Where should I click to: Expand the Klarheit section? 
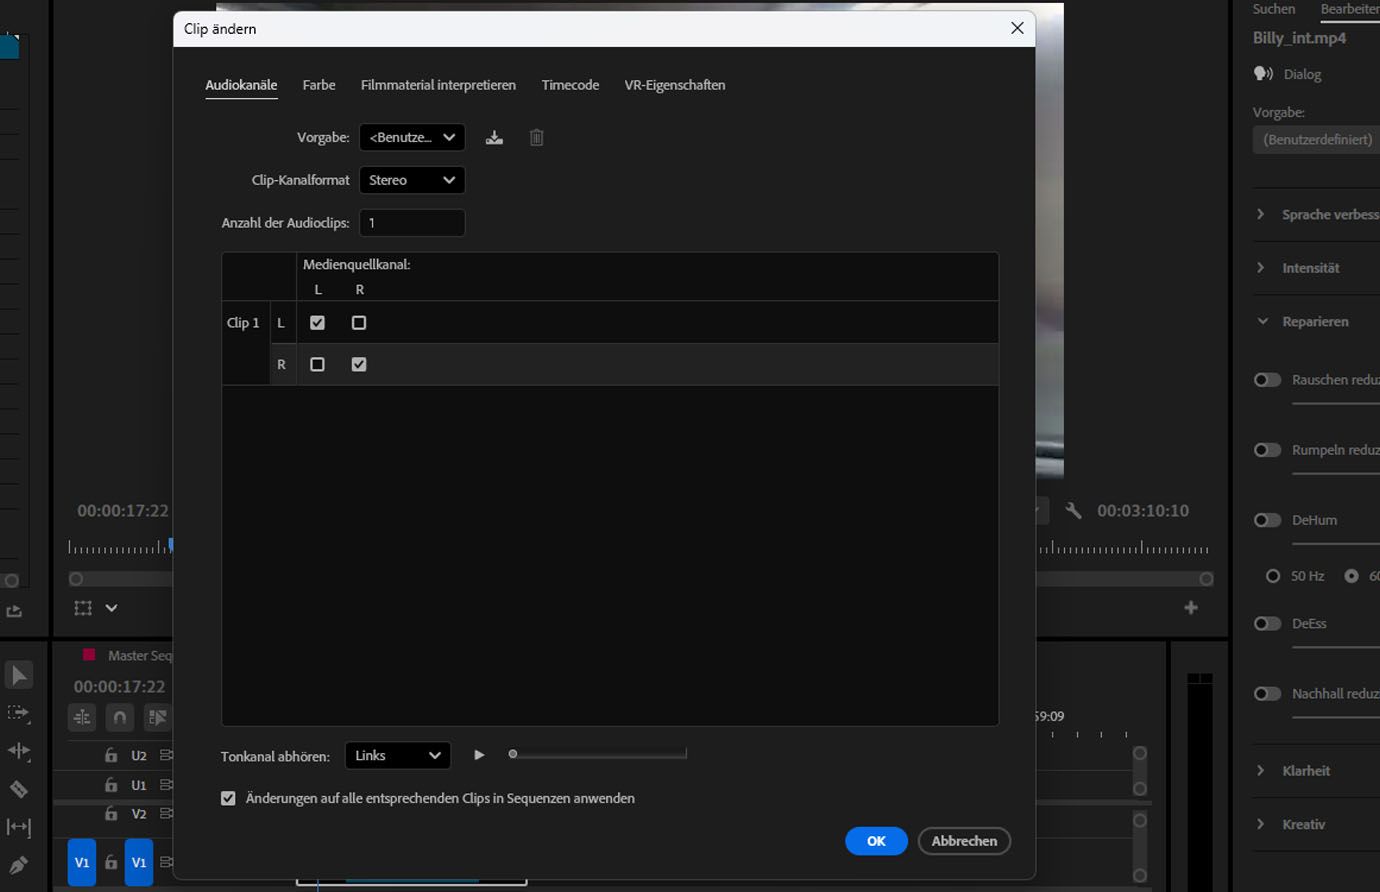click(x=1262, y=770)
